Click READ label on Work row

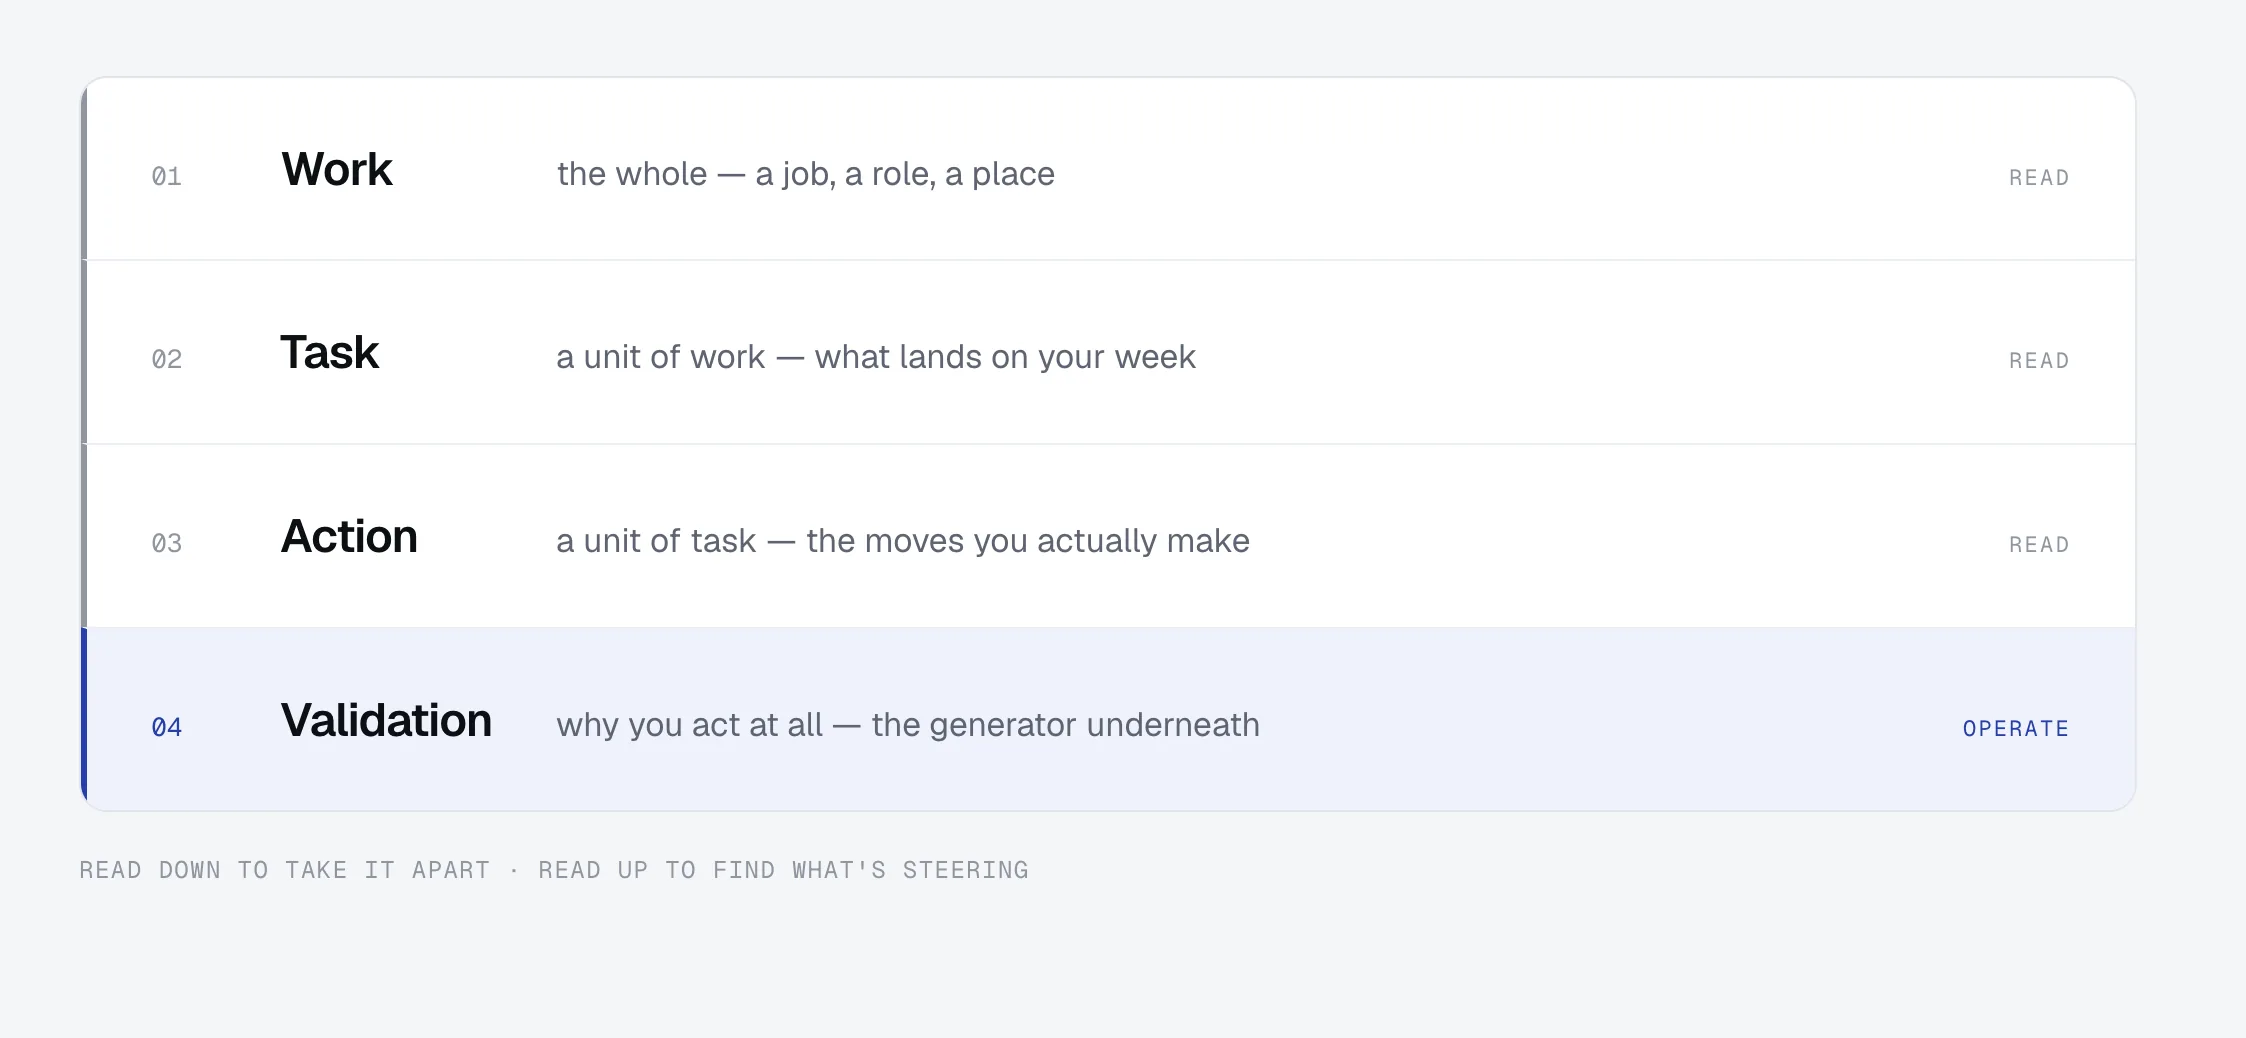pyautogui.click(x=2039, y=177)
